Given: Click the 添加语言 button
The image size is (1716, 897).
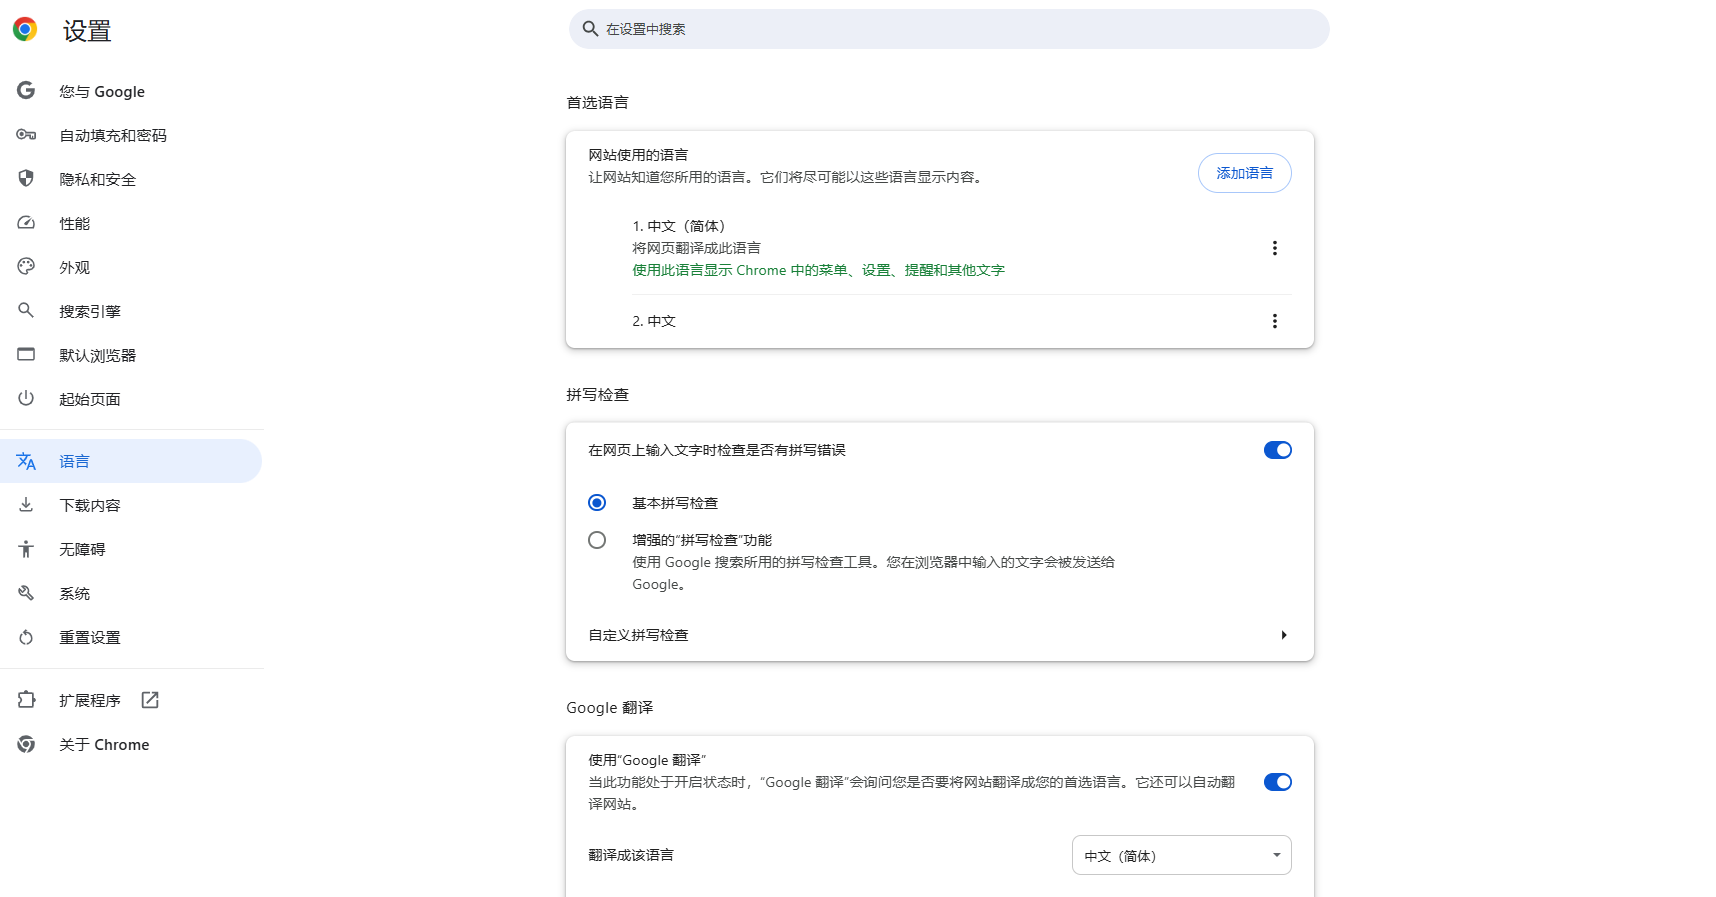Looking at the screenshot, I should pyautogui.click(x=1244, y=173).
